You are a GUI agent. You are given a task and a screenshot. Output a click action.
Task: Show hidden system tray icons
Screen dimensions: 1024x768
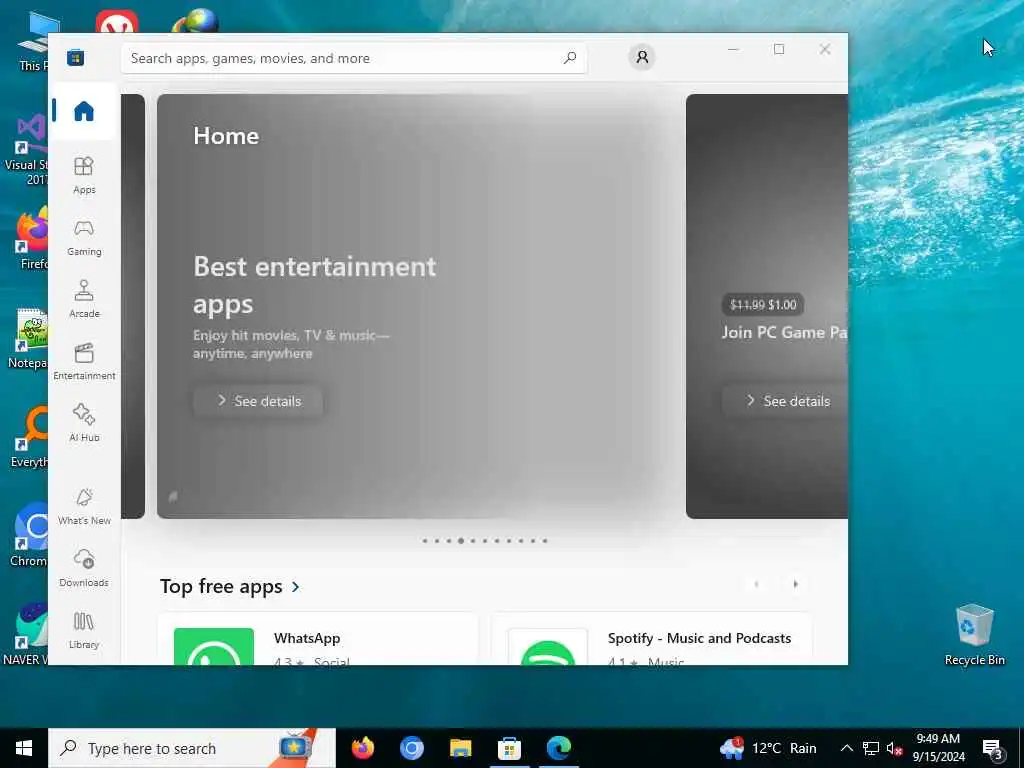tap(846, 748)
